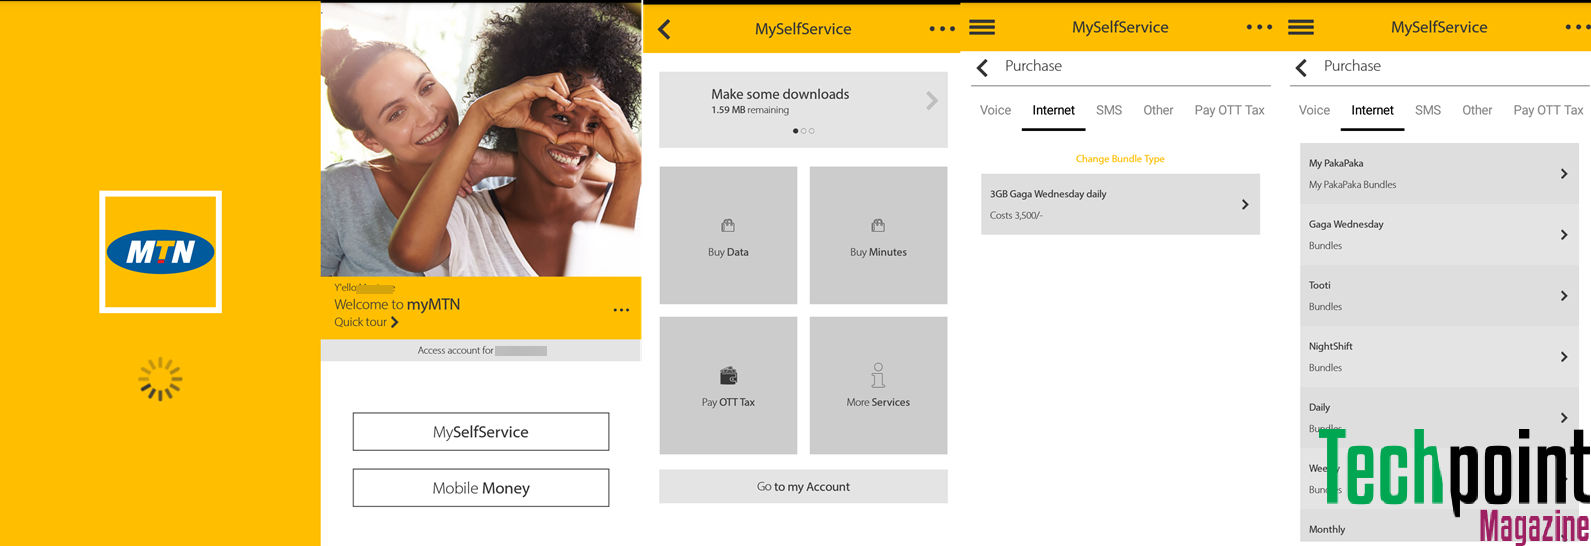
Task: Click the Quick tour arrow chevron
Action: [x=395, y=322]
